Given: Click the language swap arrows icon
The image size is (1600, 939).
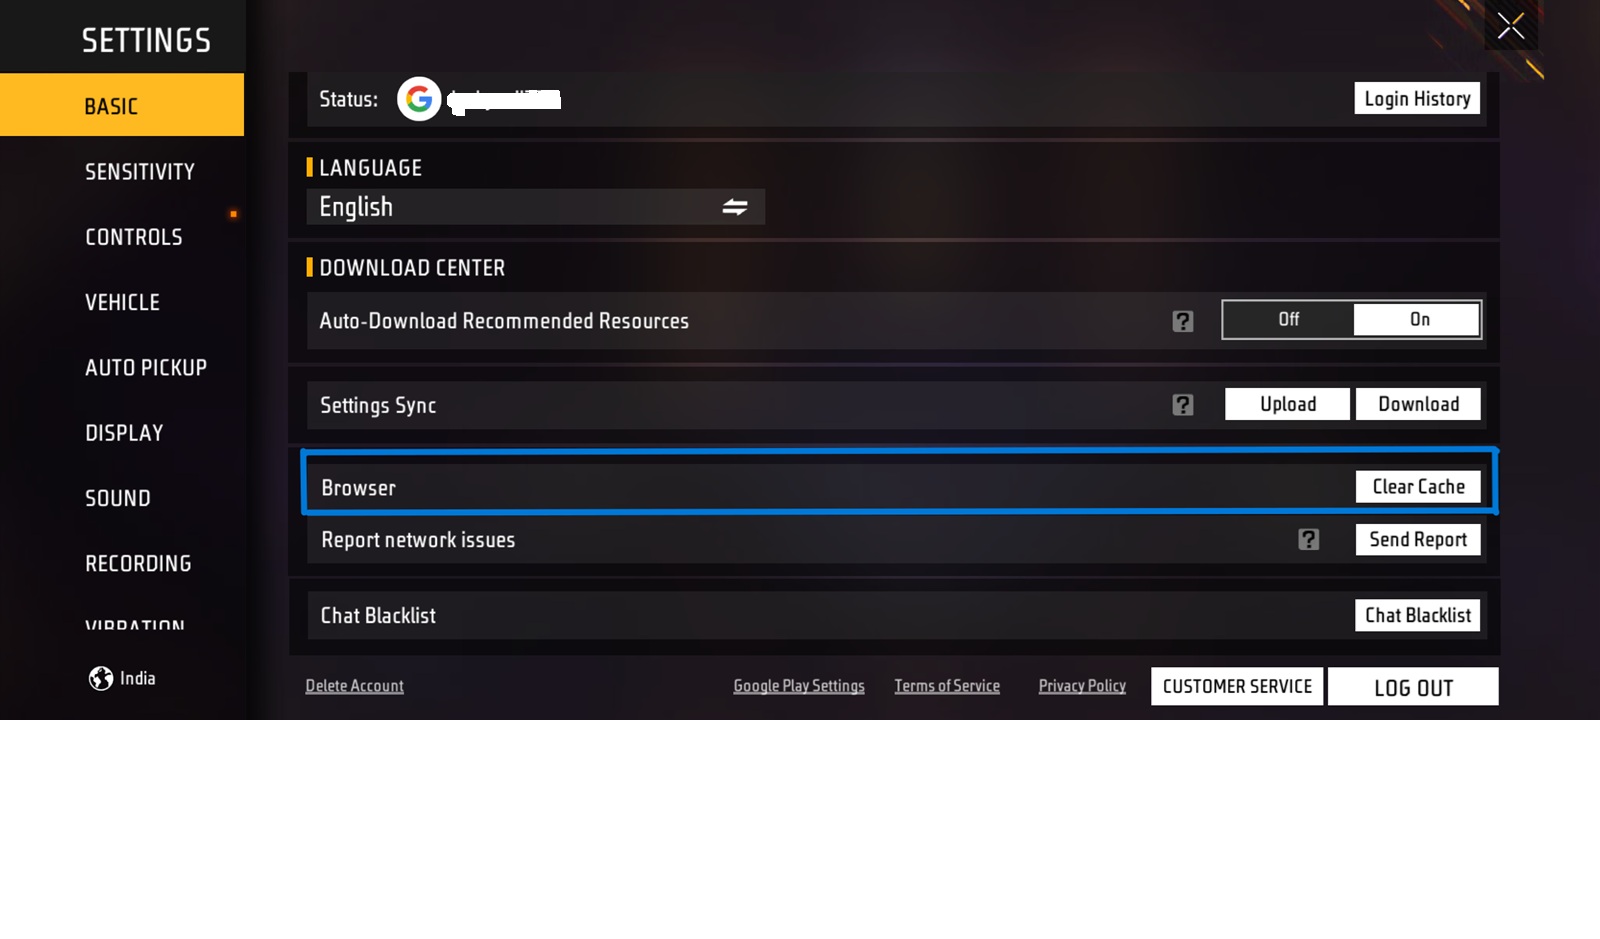Looking at the screenshot, I should point(735,207).
